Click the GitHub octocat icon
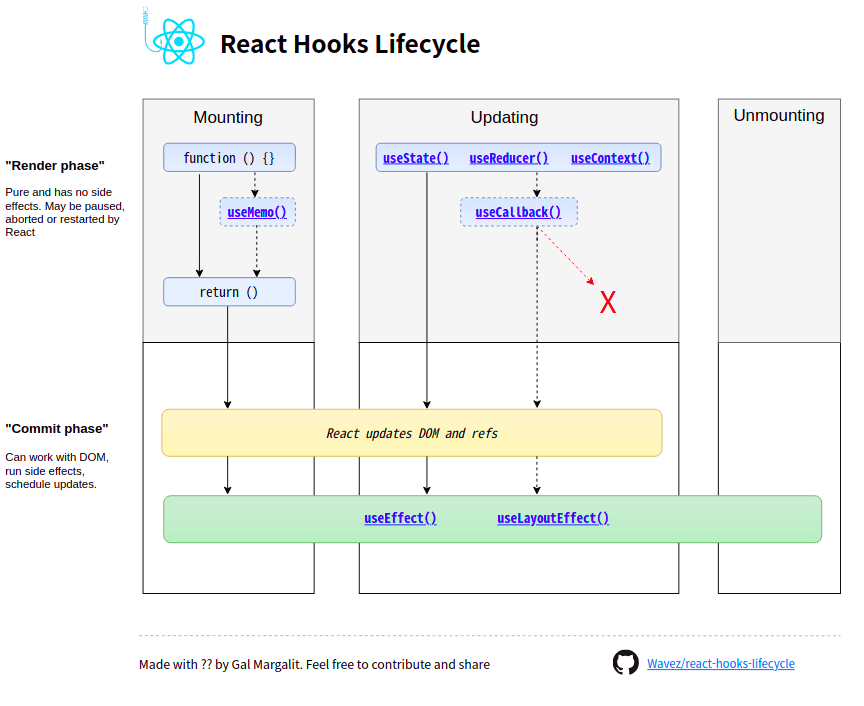Screen dimensions: 864x706 click(x=625, y=662)
